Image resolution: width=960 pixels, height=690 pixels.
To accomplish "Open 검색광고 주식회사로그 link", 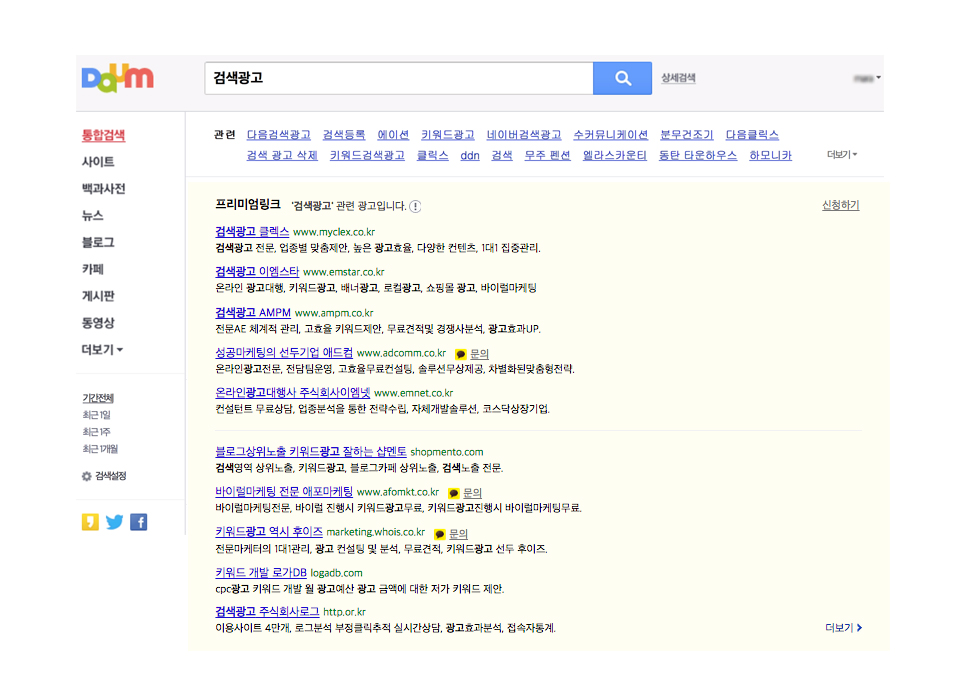I will coord(267,612).
